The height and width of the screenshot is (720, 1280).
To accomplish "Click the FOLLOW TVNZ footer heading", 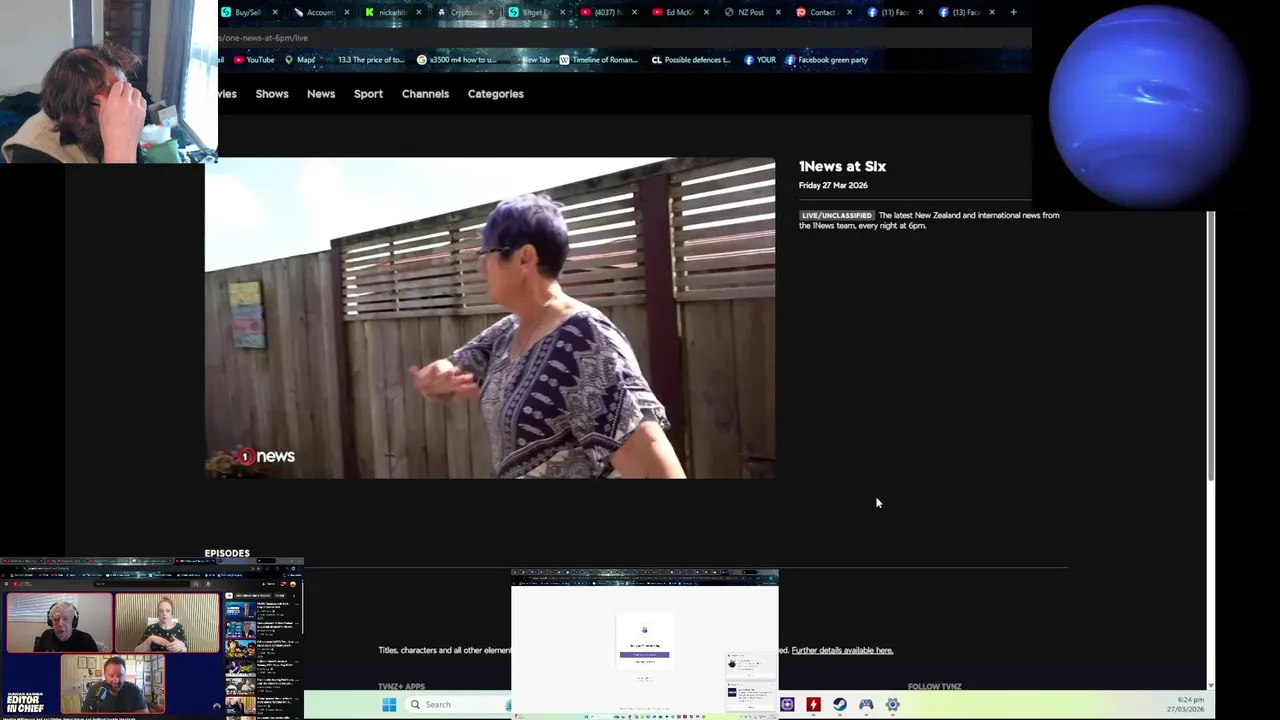I will pyautogui.click(x=934, y=686).
